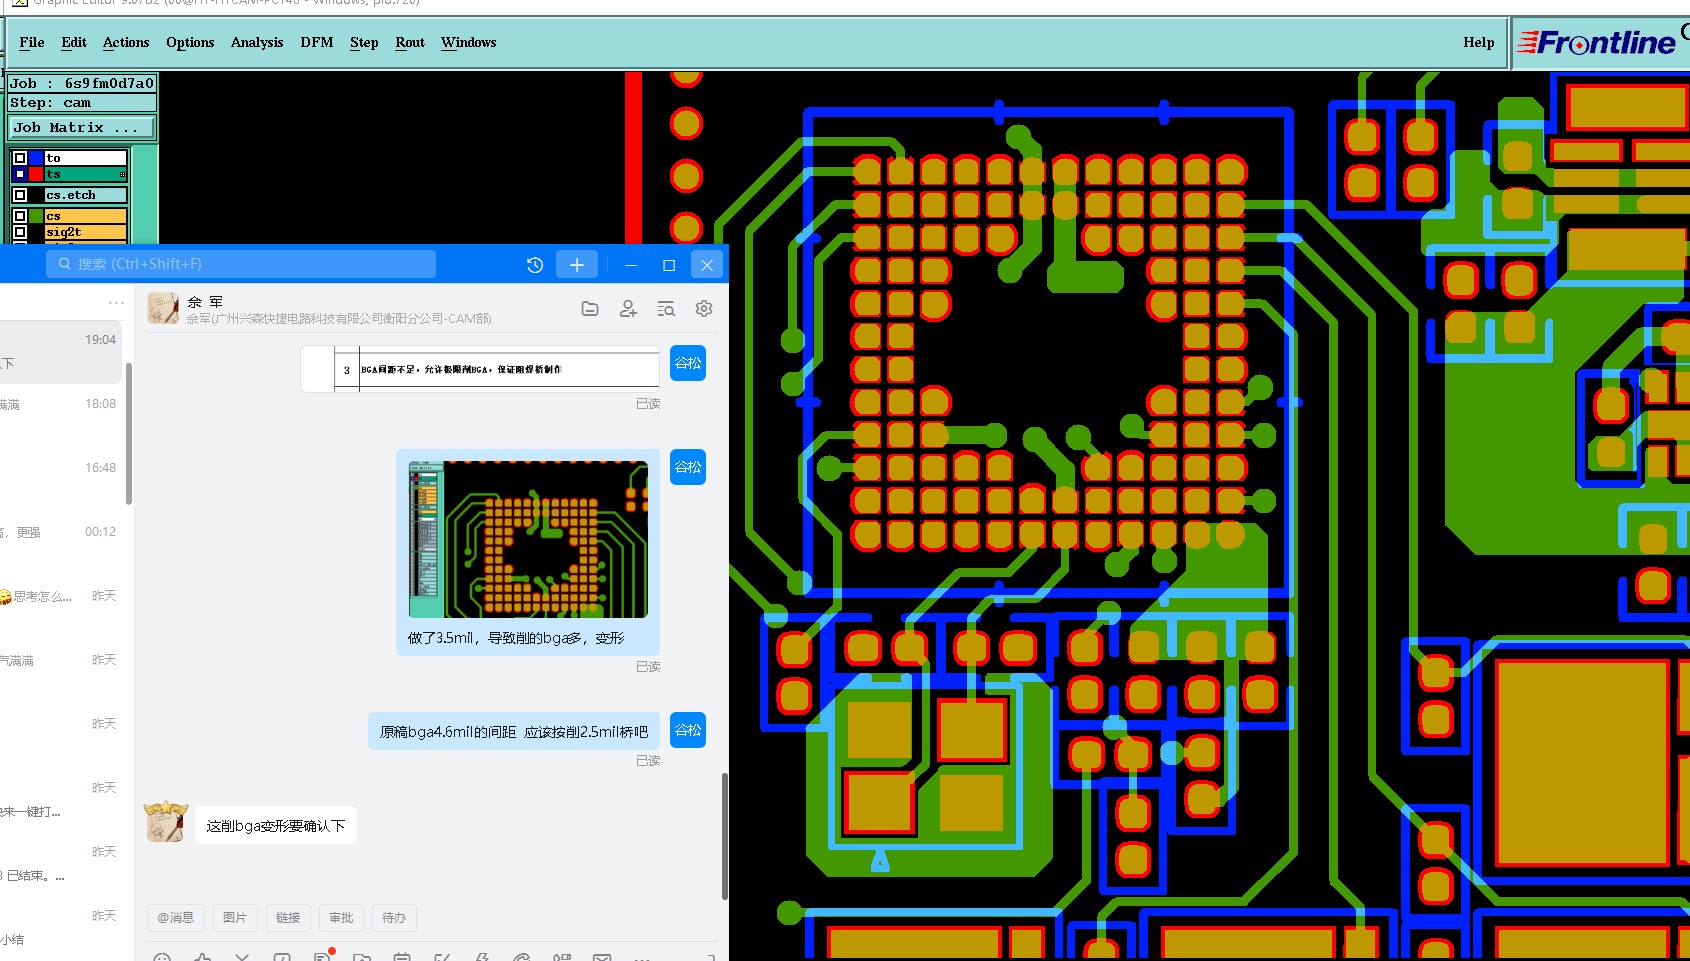Click caption 做了3.5mil，导致削的bga多，变形
Screen dimensions: 1690x961
(516, 637)
